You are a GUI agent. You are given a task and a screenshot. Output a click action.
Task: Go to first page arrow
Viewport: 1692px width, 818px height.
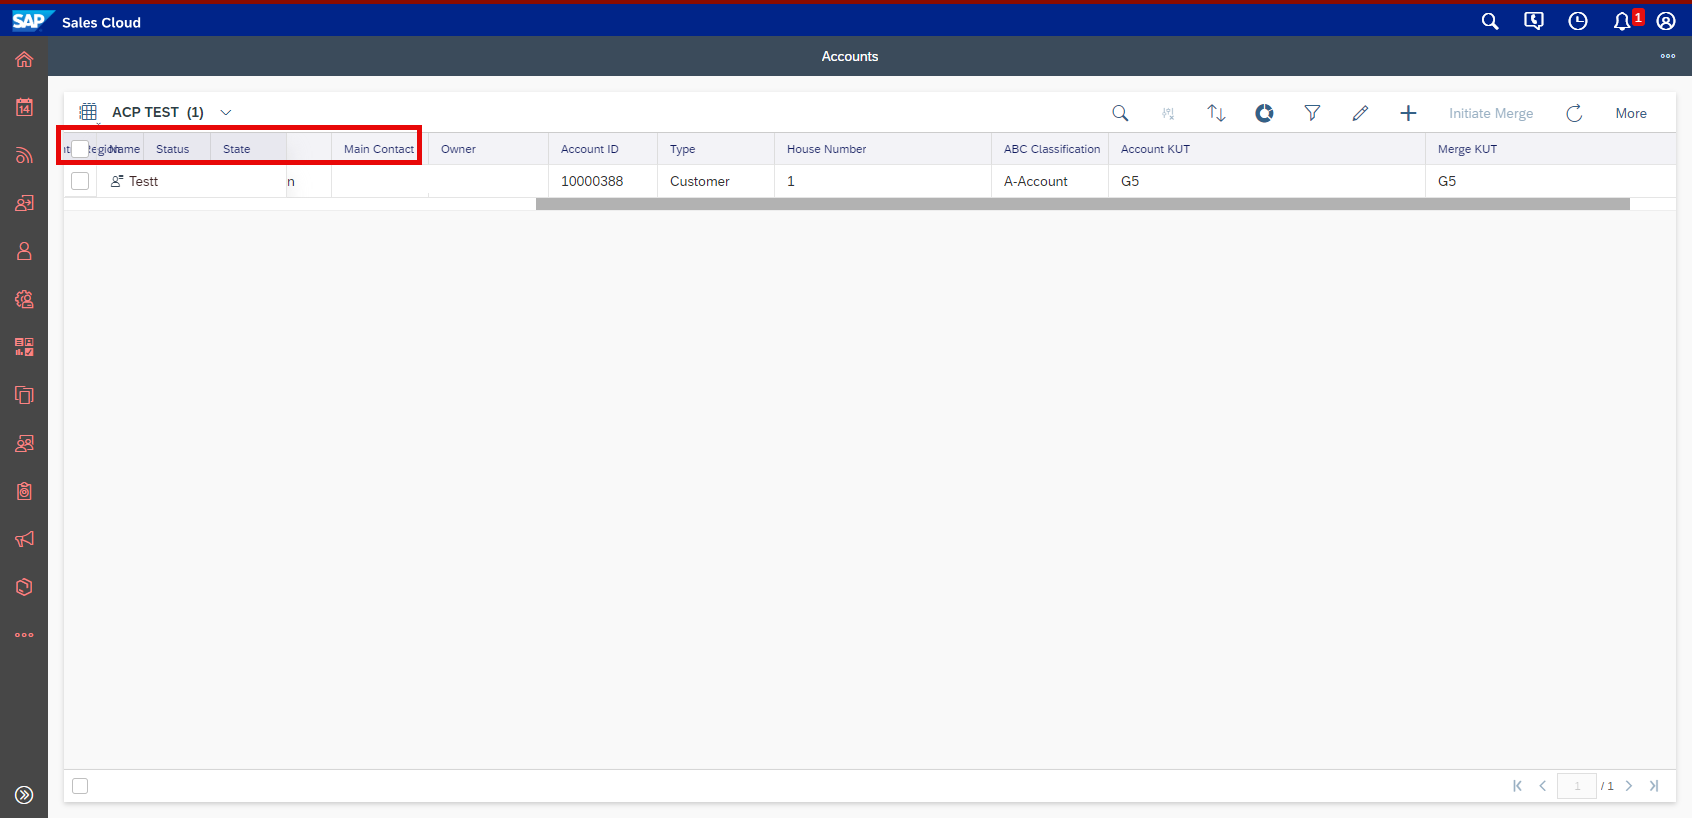[1517, 786]
